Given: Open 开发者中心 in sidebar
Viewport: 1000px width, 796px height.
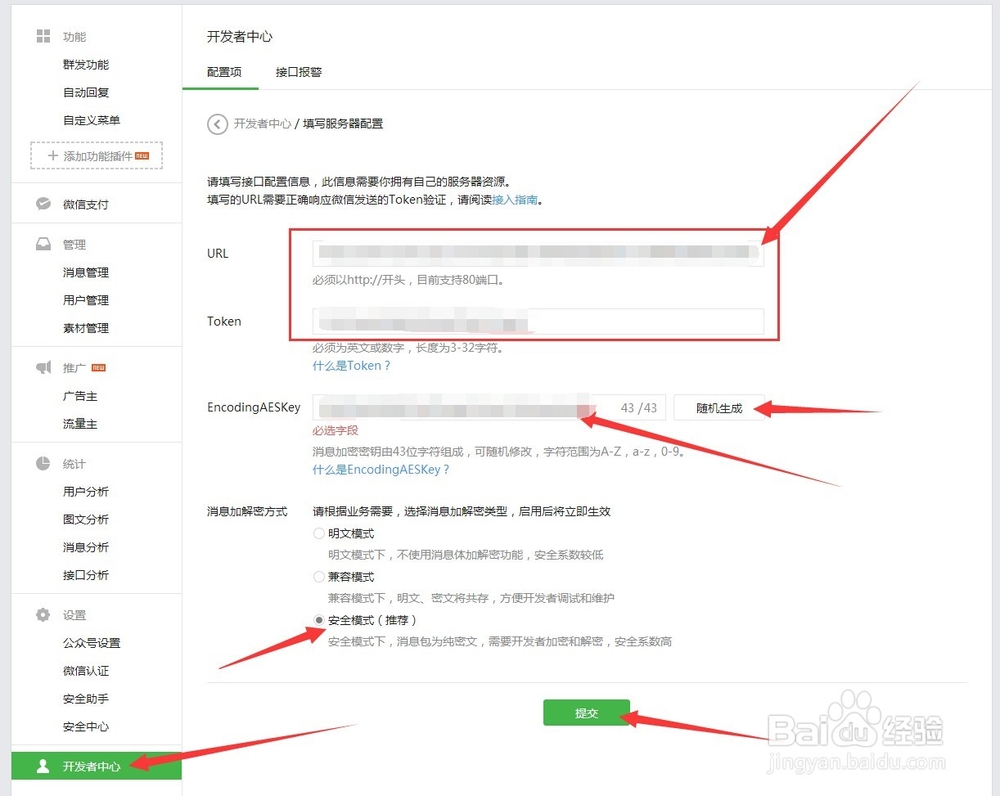Looking at the screenshot, I should pos(96,766).
